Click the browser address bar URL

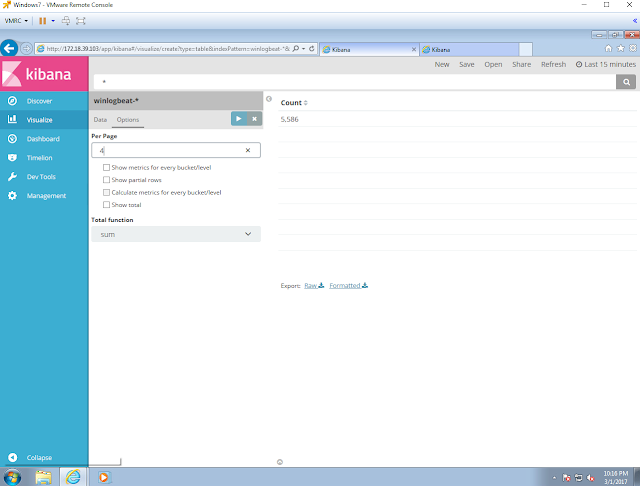point(168,49)
